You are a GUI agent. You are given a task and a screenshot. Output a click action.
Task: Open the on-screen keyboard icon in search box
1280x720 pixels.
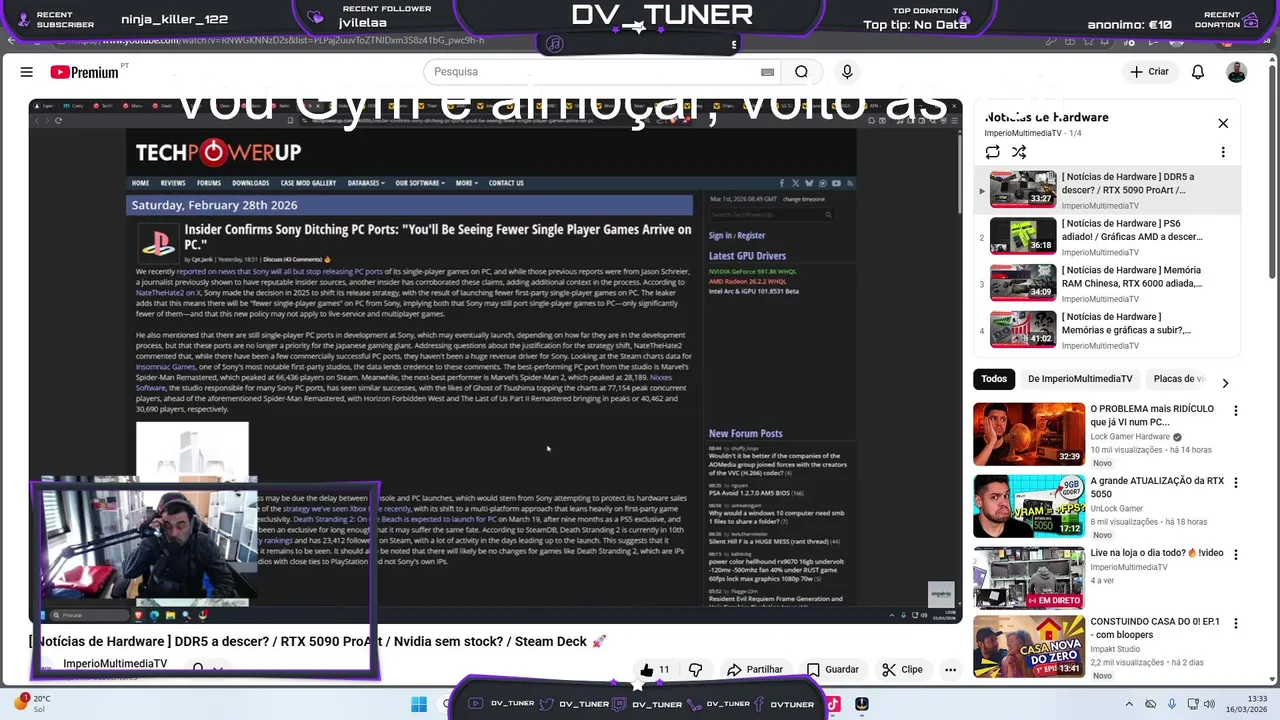tap(767, 72)
